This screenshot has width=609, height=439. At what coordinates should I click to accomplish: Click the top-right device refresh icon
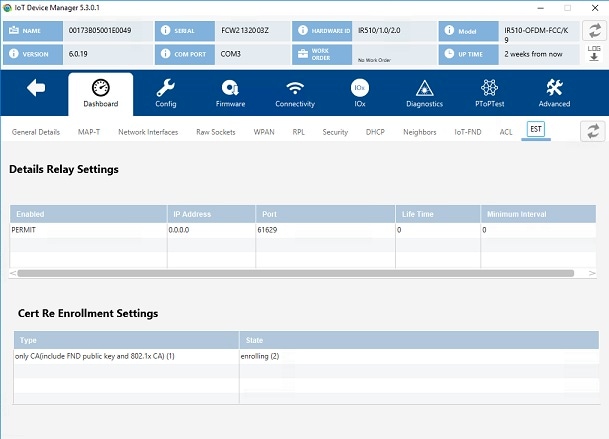coord(593,31)
